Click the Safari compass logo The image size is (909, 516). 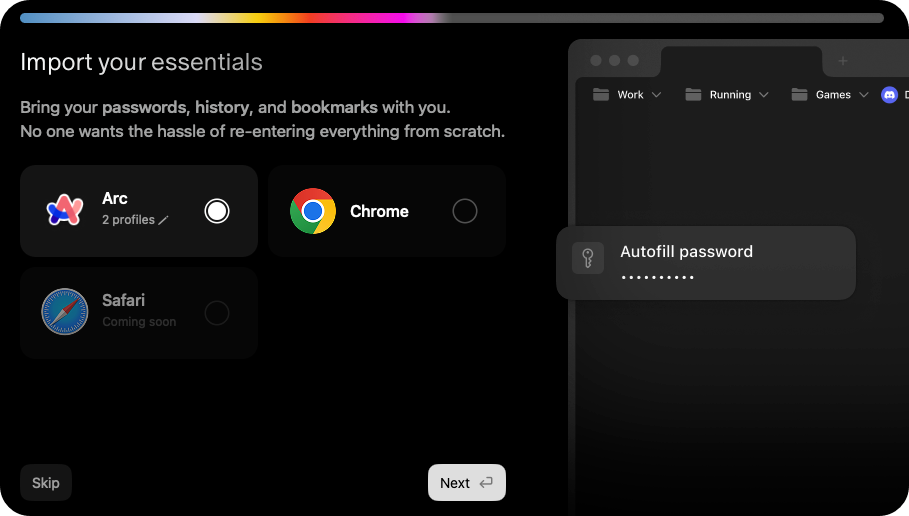click(65, 312)
